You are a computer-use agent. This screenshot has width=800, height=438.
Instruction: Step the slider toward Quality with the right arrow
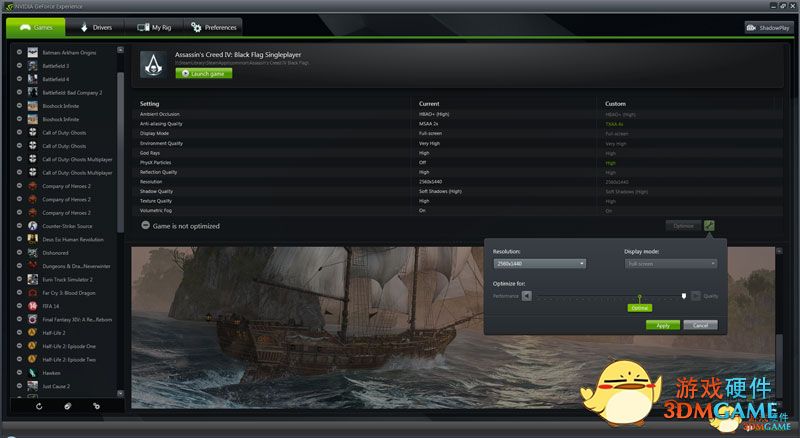click(695, 296)
